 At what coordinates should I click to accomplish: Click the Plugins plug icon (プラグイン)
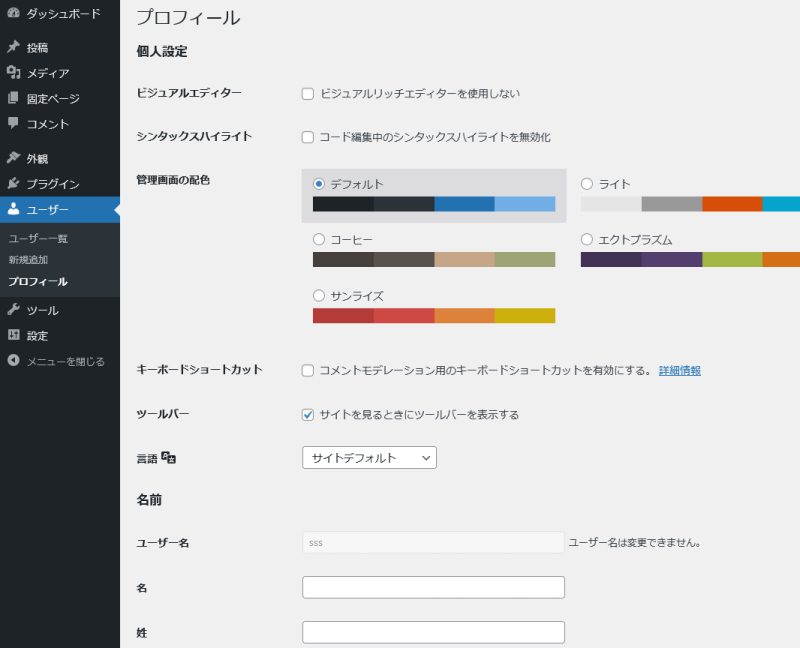13,184
